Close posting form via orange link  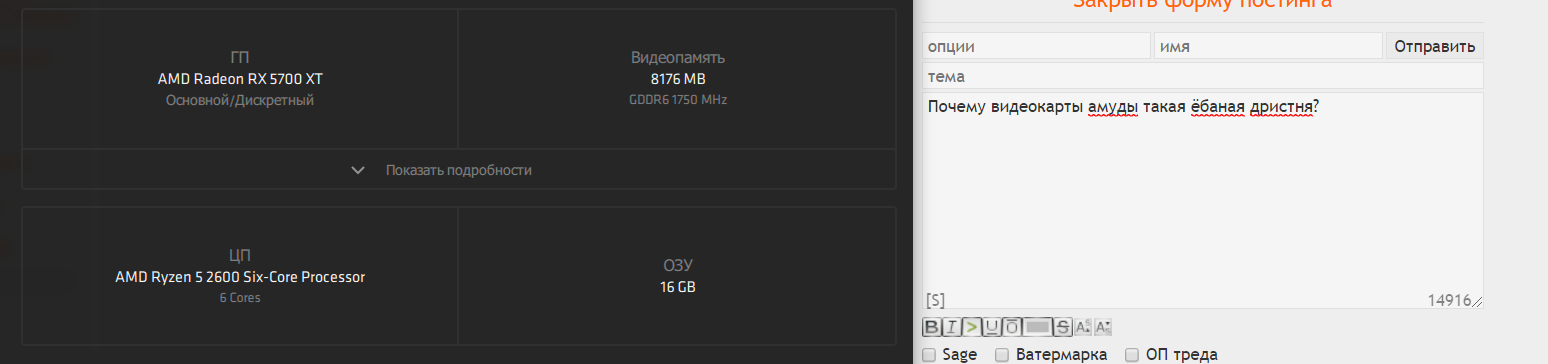click(x=1201, y=3)
